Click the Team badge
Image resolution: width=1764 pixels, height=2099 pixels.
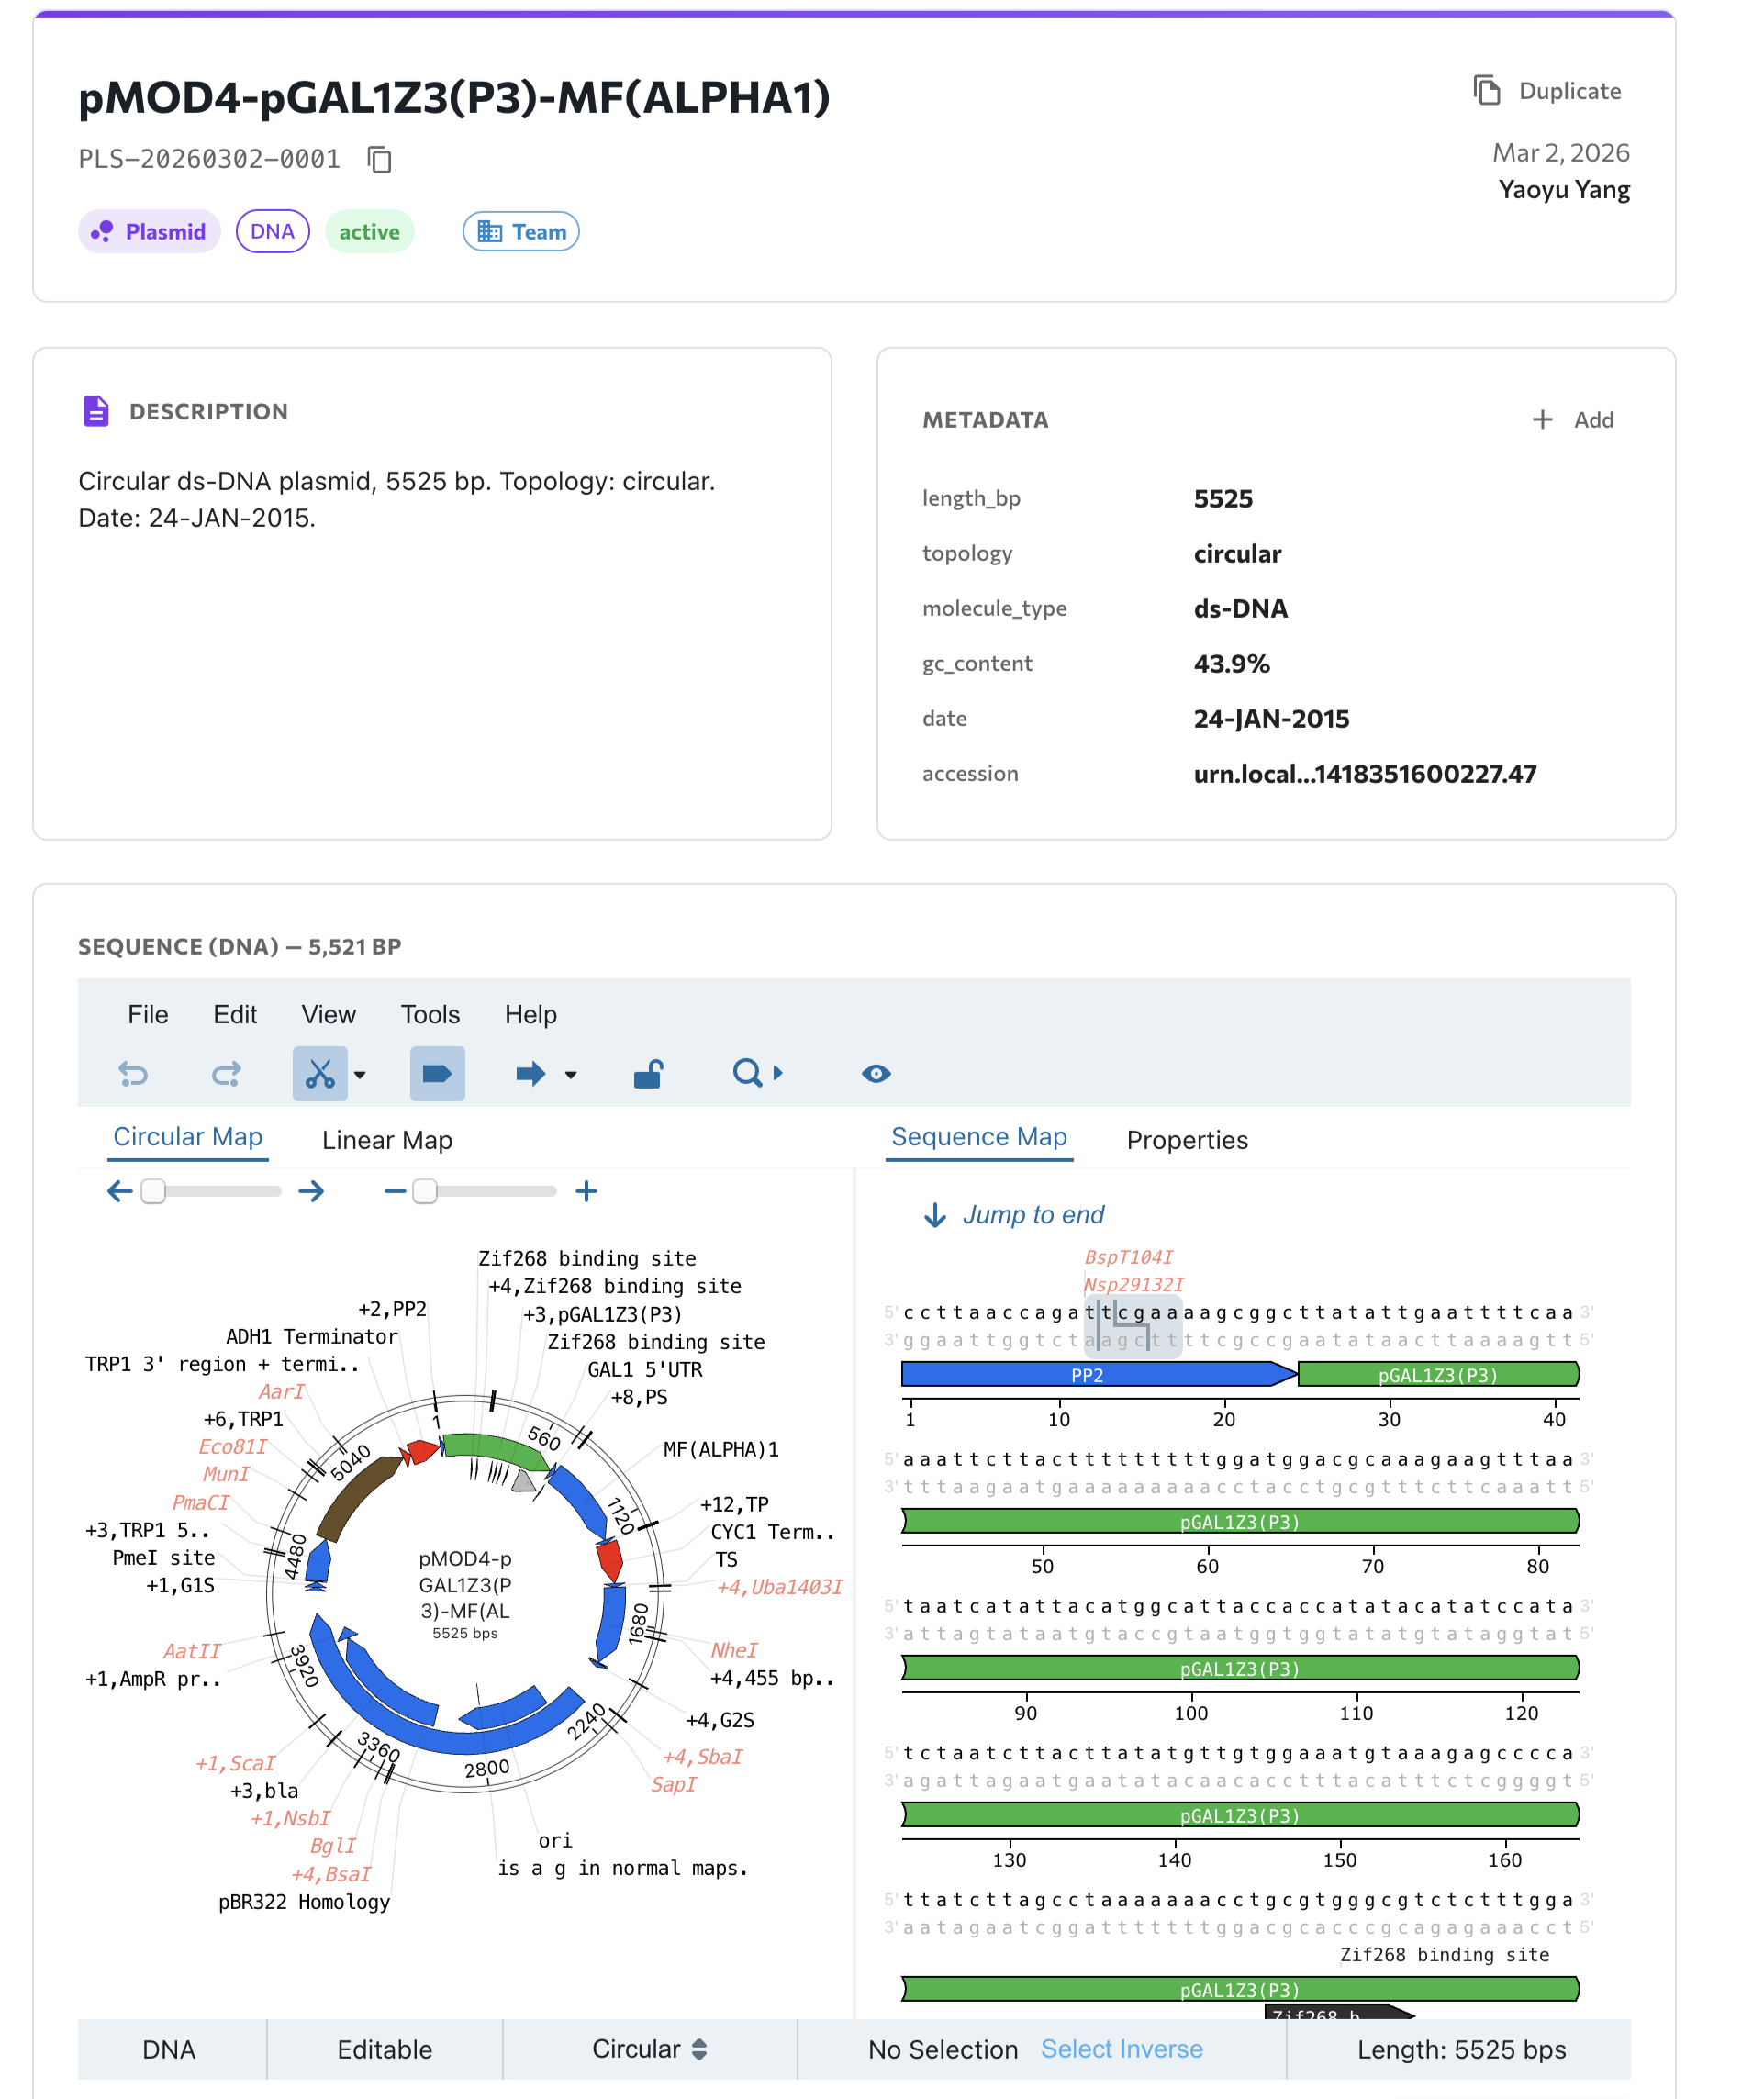[x=521, y=231]
